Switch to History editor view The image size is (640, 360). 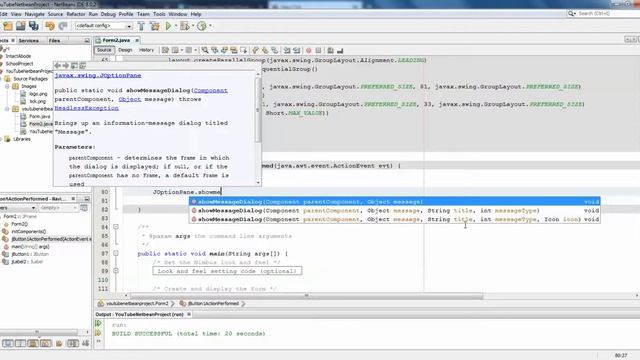point(147,50)
